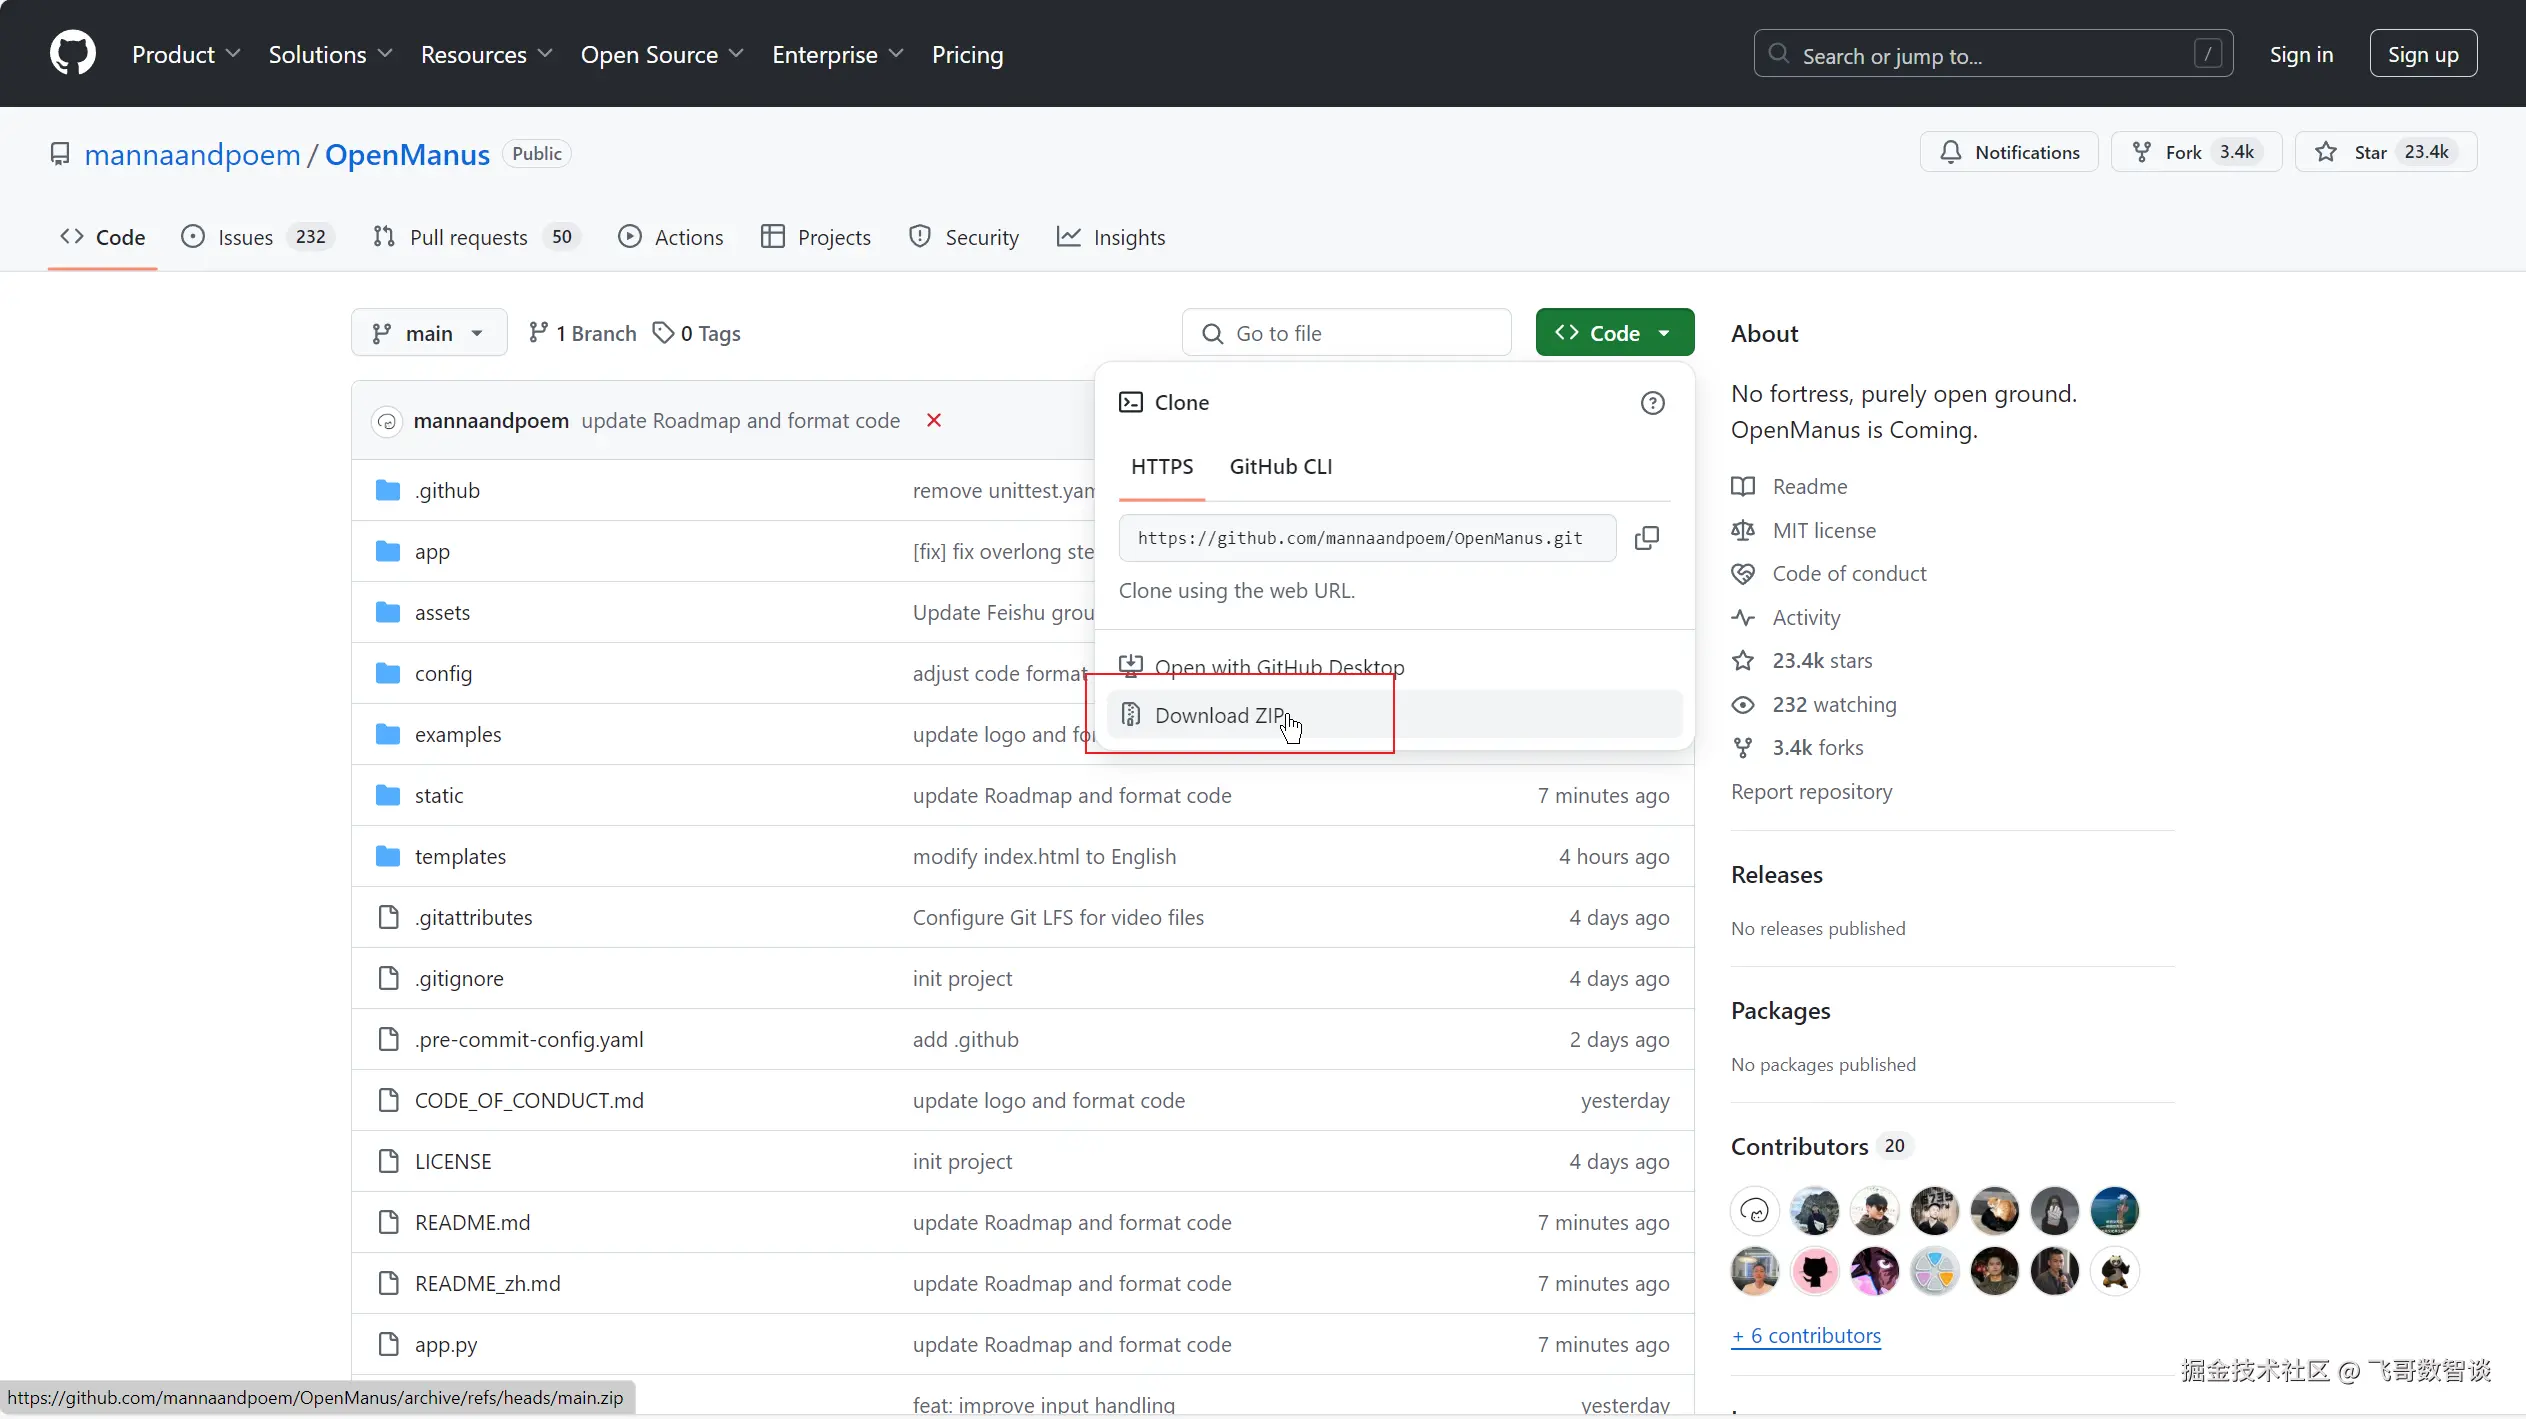Open the Notifications bell button
Screen dimensions: 2526x1419
tap(2008, 152)
